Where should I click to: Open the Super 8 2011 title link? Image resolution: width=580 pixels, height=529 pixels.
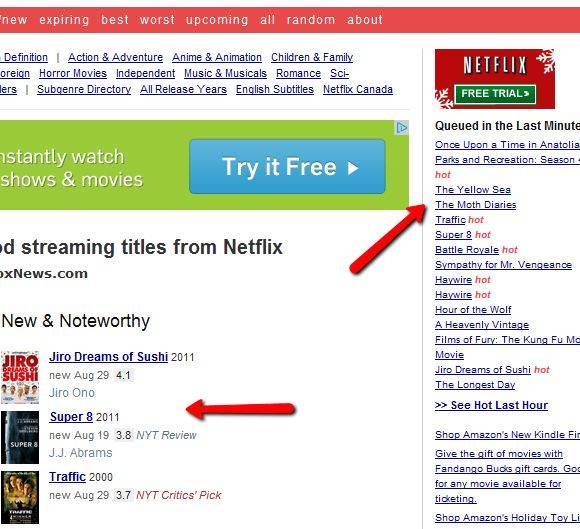71,417
